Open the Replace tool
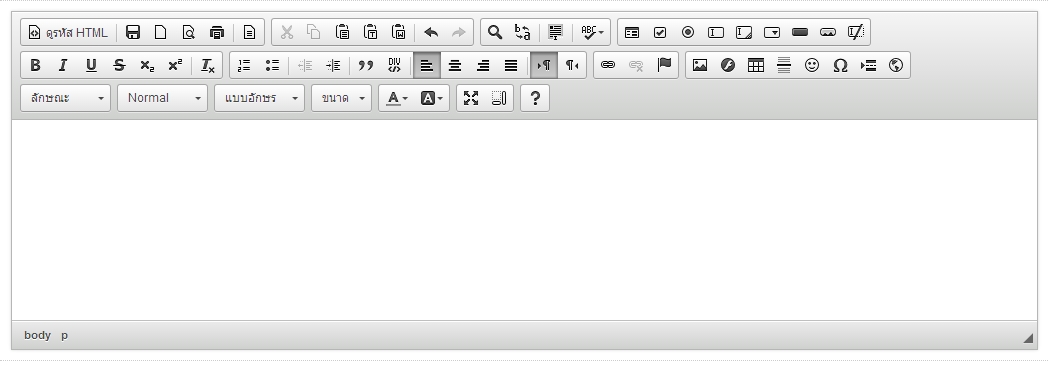This screenshot has height=369, width=1051. click(x=523, y=32)
